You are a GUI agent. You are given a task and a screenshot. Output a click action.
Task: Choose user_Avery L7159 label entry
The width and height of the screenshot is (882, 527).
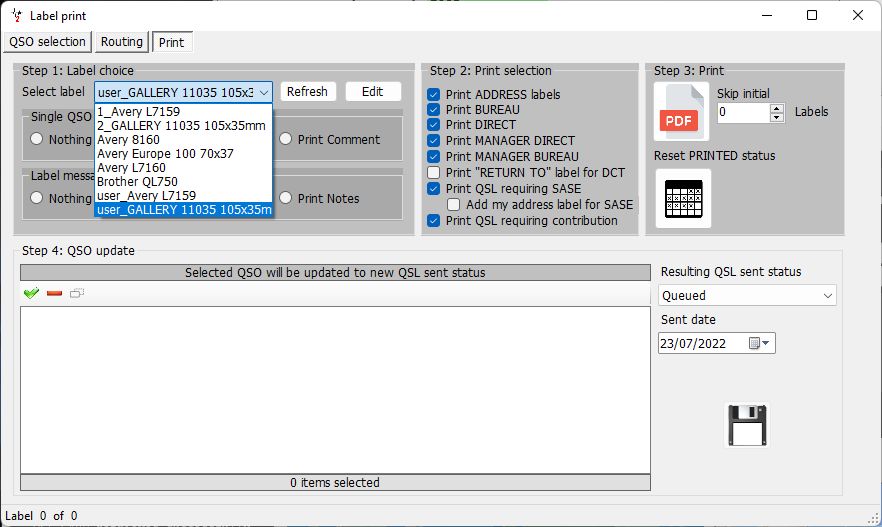(x=183, y=196)
